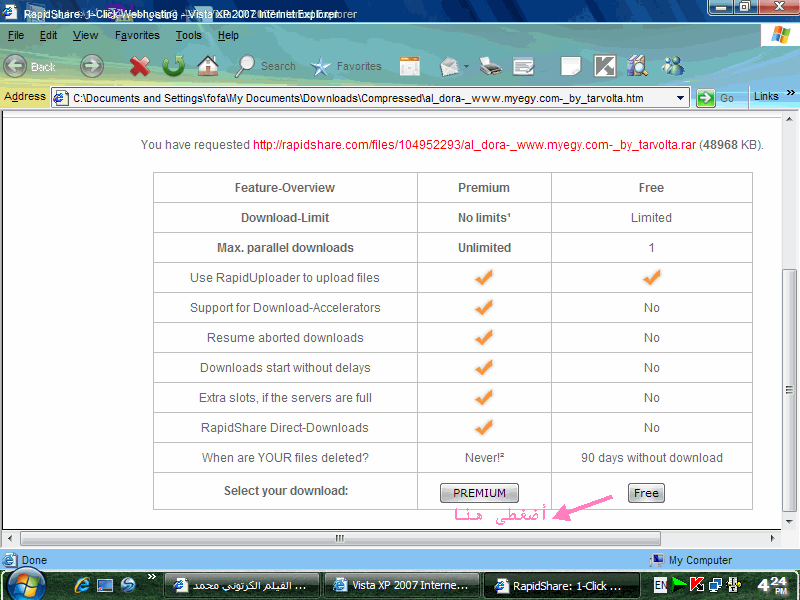Open the History calendar icon

(x=410, y=66)
